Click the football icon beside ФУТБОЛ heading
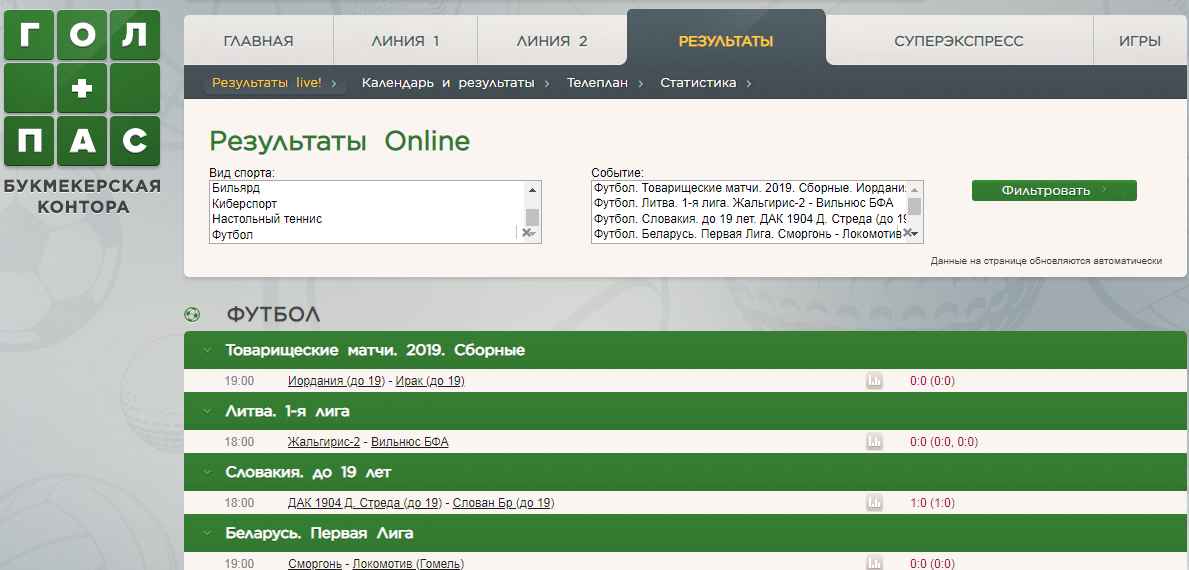1189x570 pixels. [192, 315]
